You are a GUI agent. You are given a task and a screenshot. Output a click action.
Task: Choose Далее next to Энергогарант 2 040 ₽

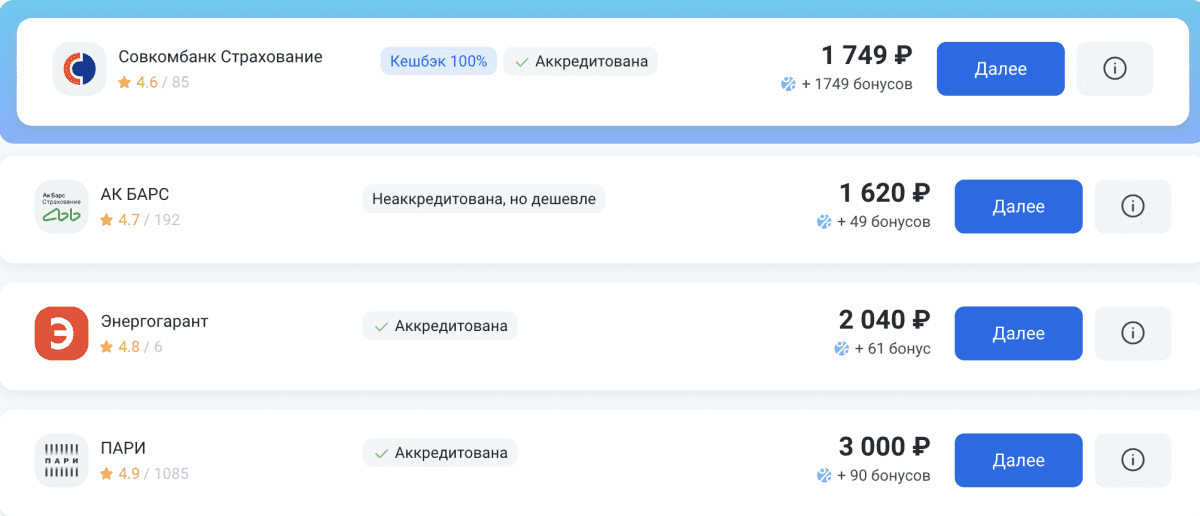coord(1018,334)
